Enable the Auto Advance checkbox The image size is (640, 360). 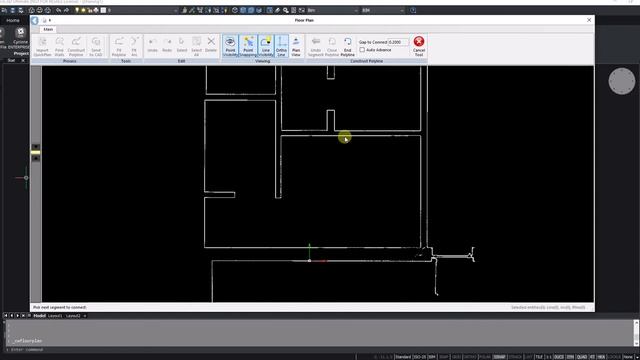pos(362,50)
